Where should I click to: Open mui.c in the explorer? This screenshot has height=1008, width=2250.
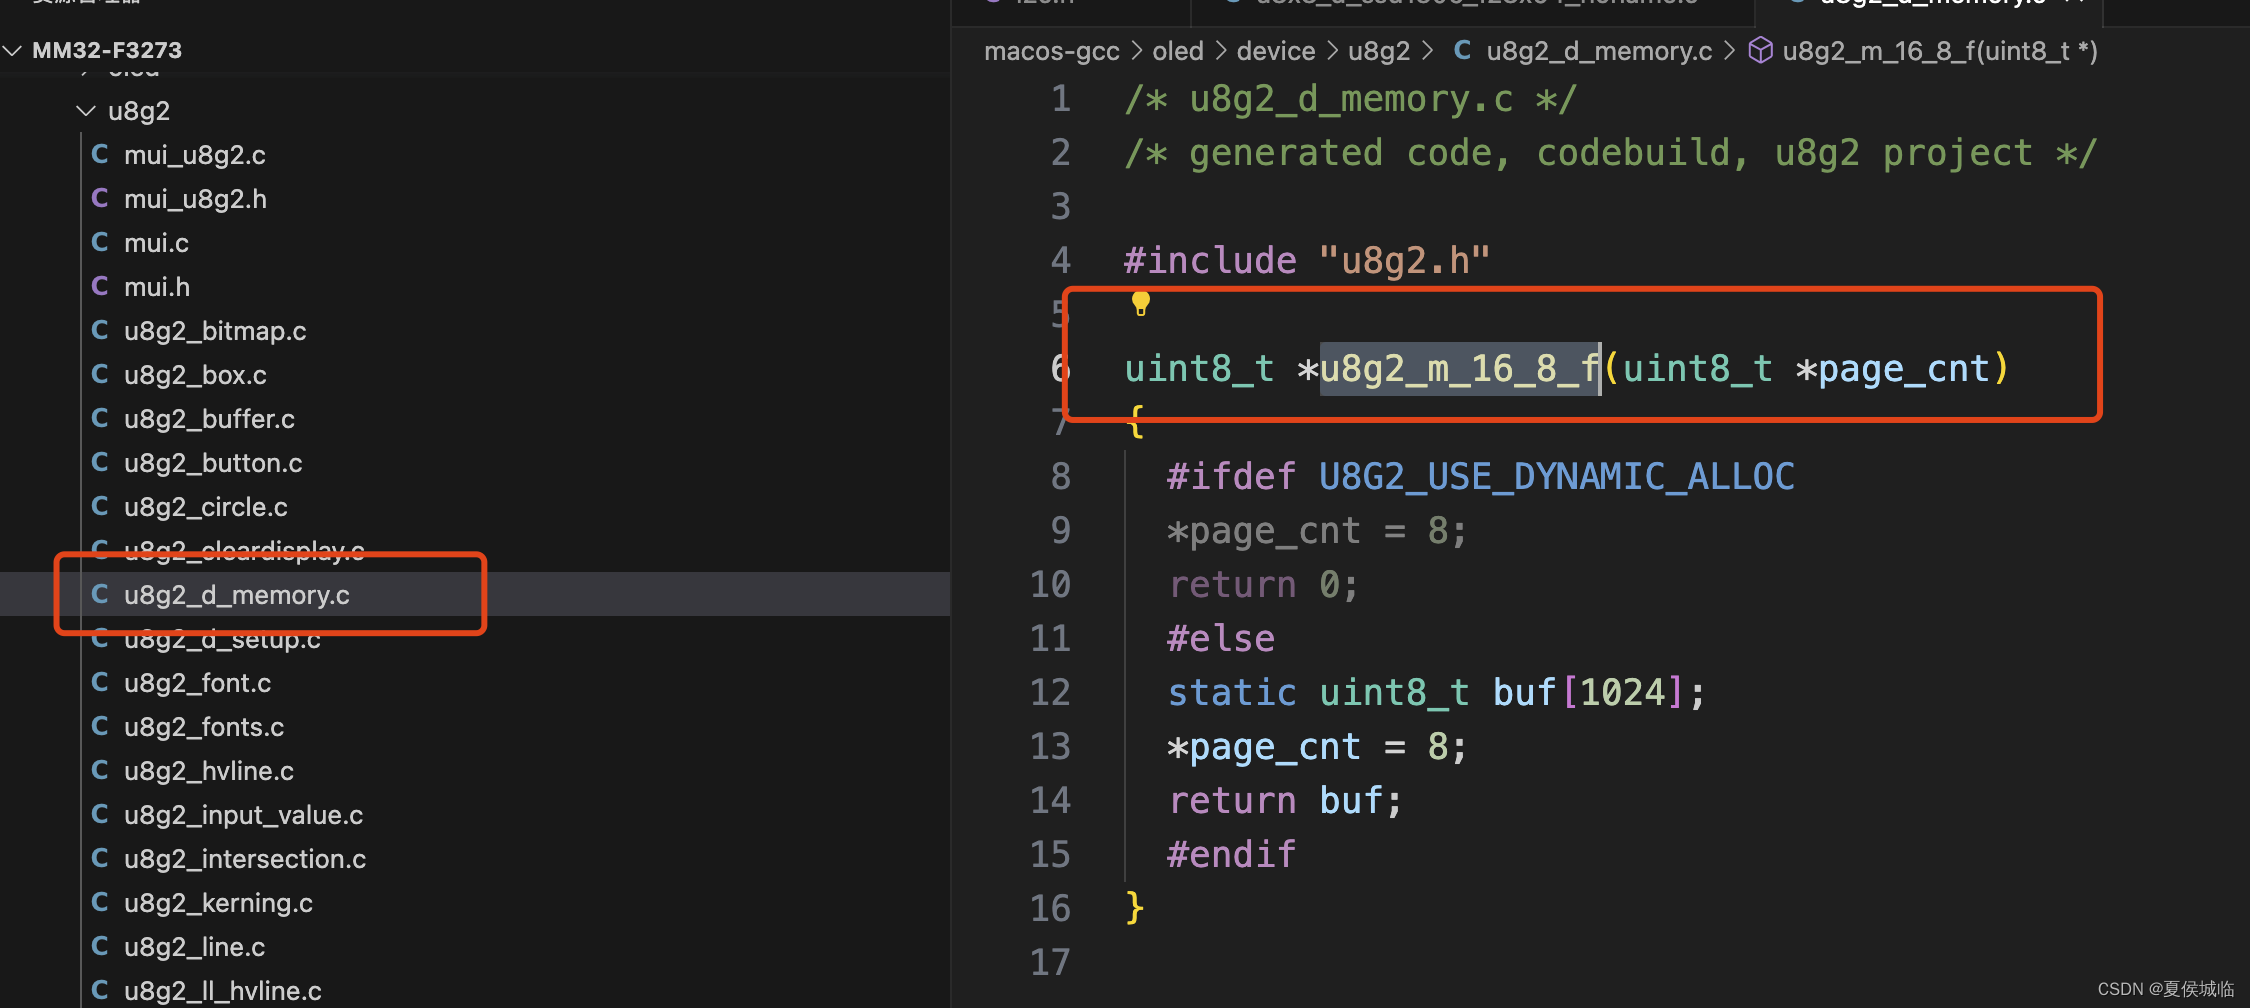pyautogui.click(x=156, y=243)
